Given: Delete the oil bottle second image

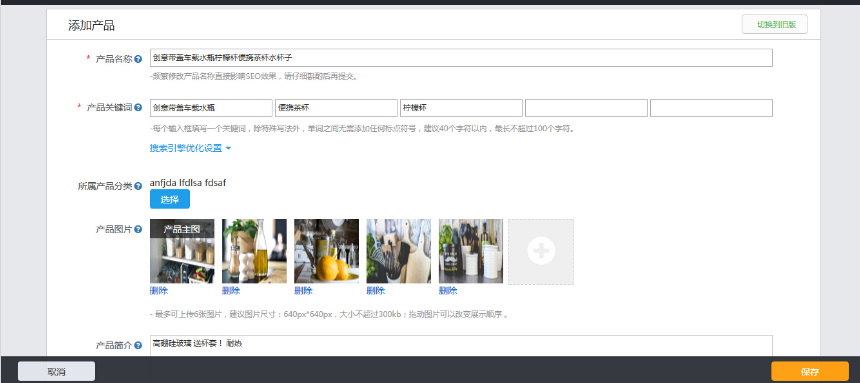Looking at the screenshot, I should 231,291.
